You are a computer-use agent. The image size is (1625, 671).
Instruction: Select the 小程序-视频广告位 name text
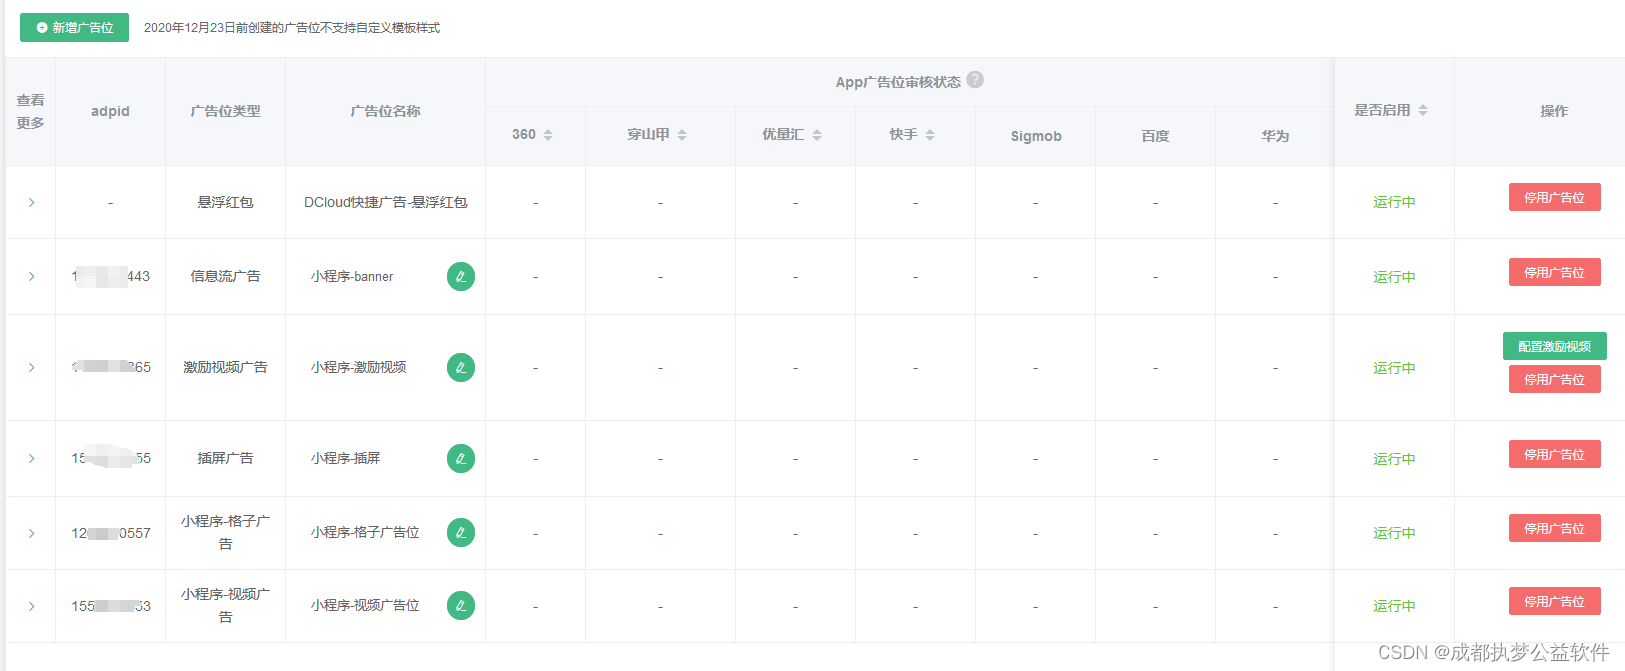(x=365, y=605)
